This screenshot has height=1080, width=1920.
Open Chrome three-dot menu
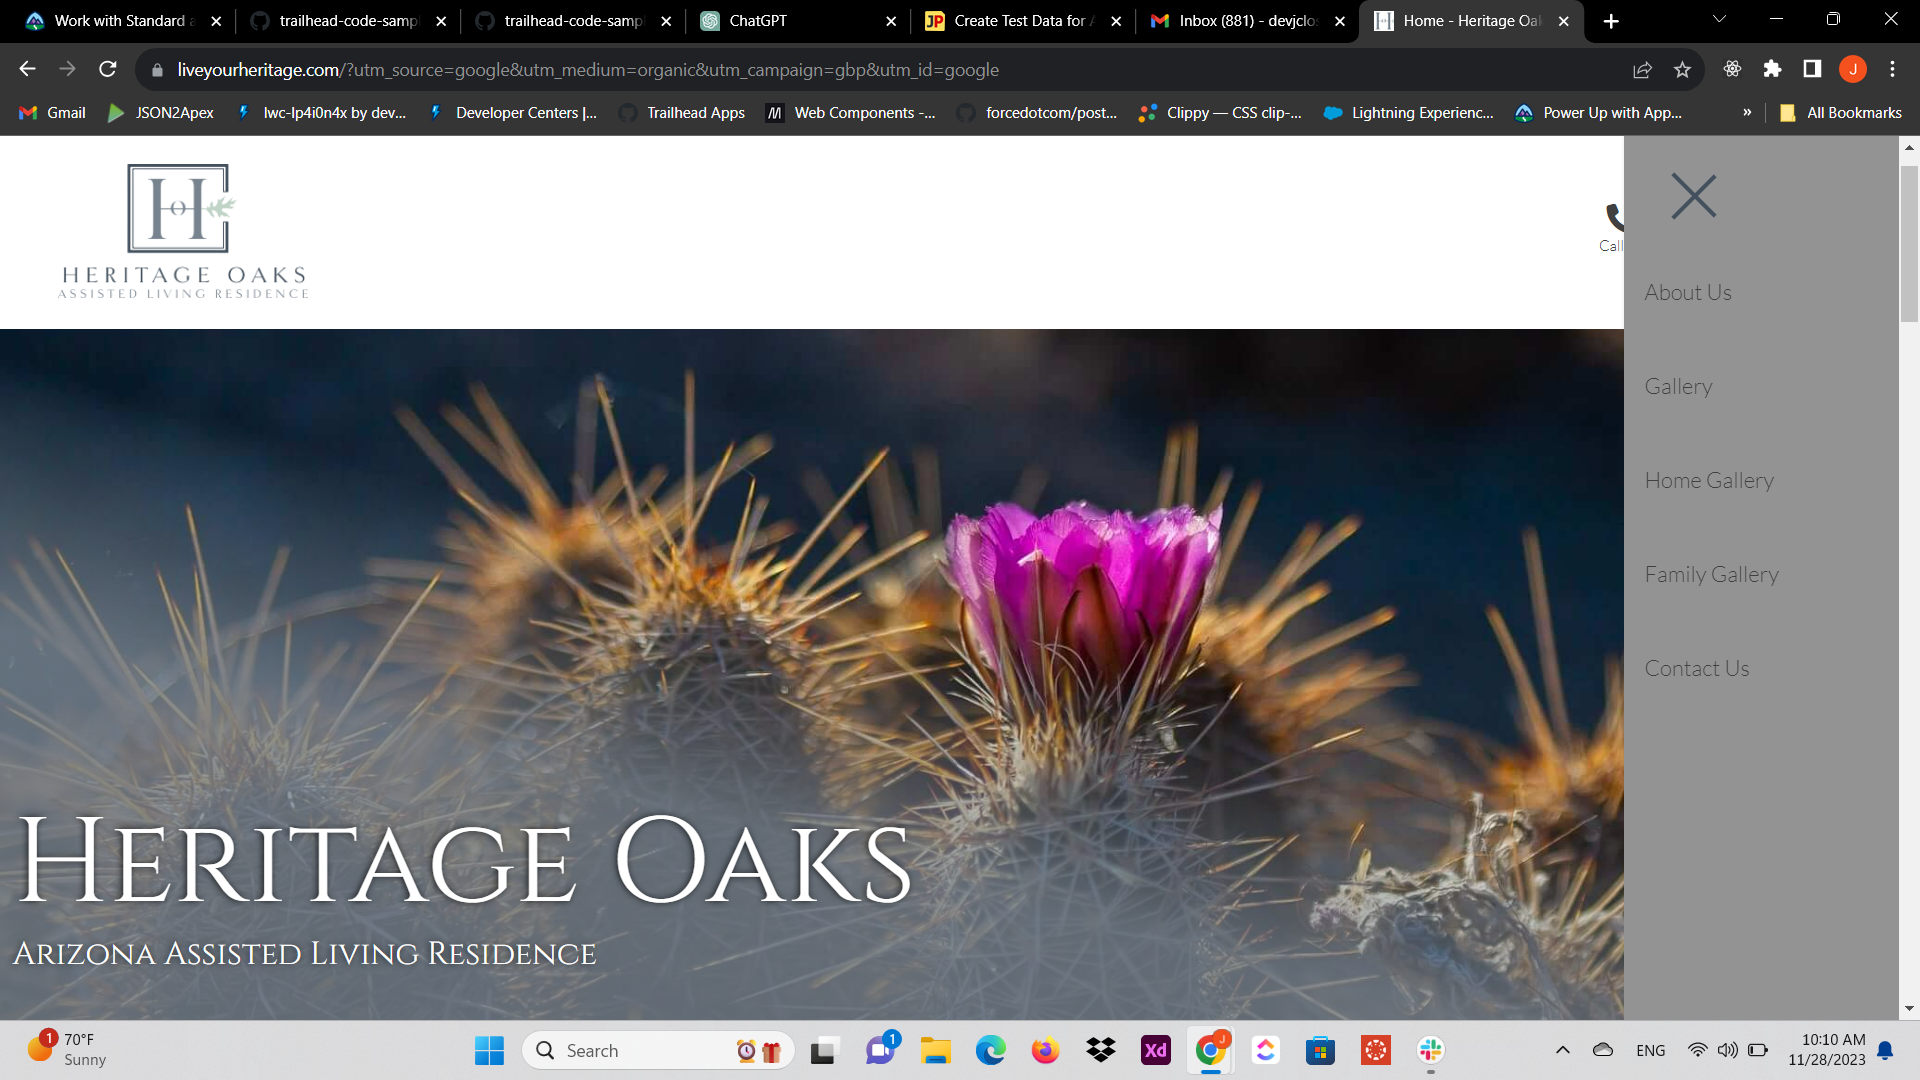coord(1892,69)
